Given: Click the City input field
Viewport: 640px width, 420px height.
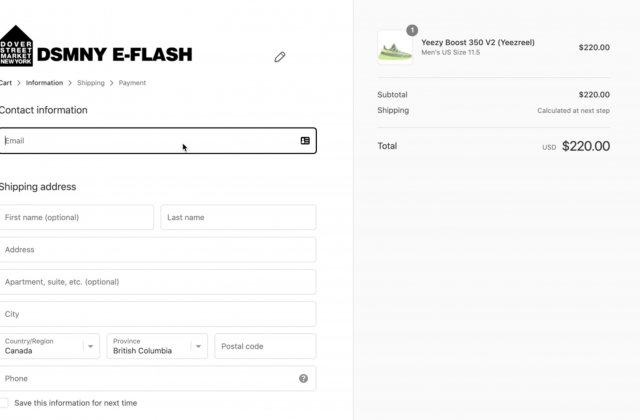Looking at the screenshot, I should click(158, 314).
